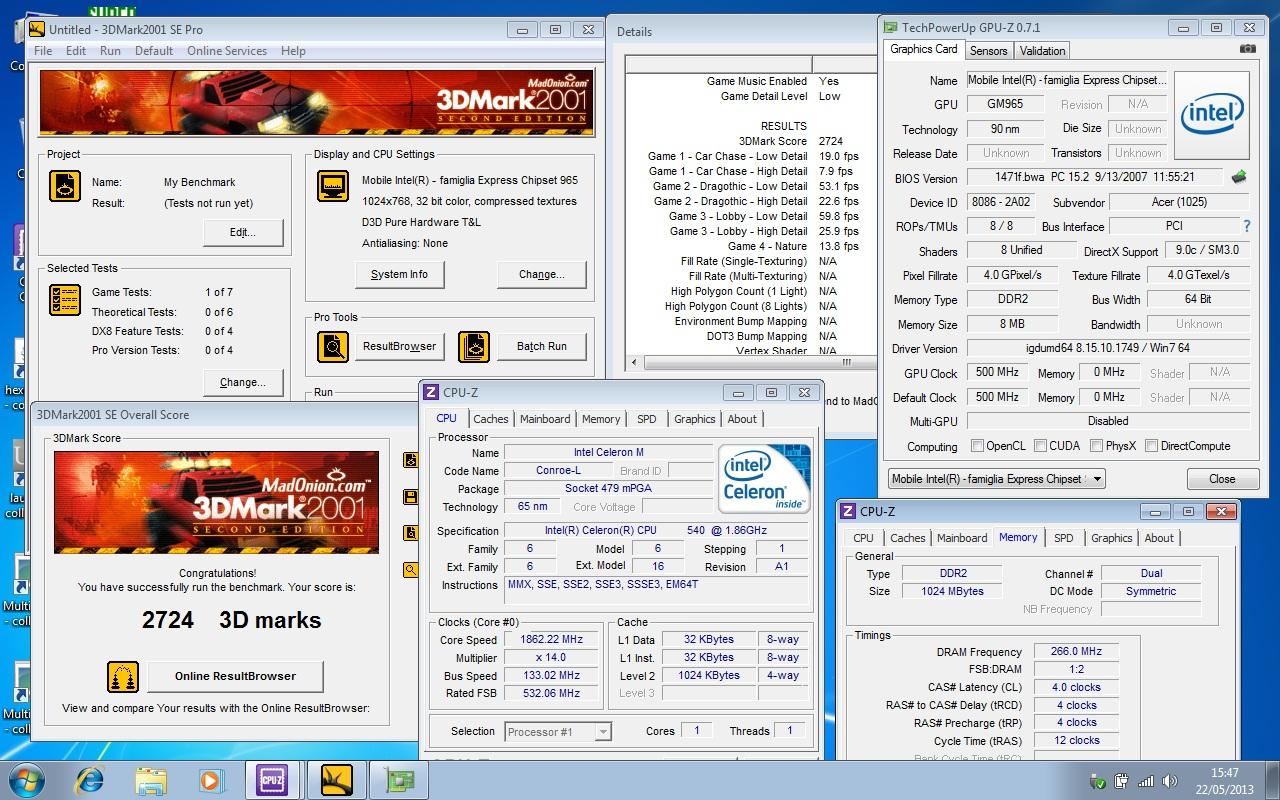Image resolution: width=1280 pixels, height=800 pixels.
Task: Click the Driver Version field in GPU-Z
Action: 1108,348
